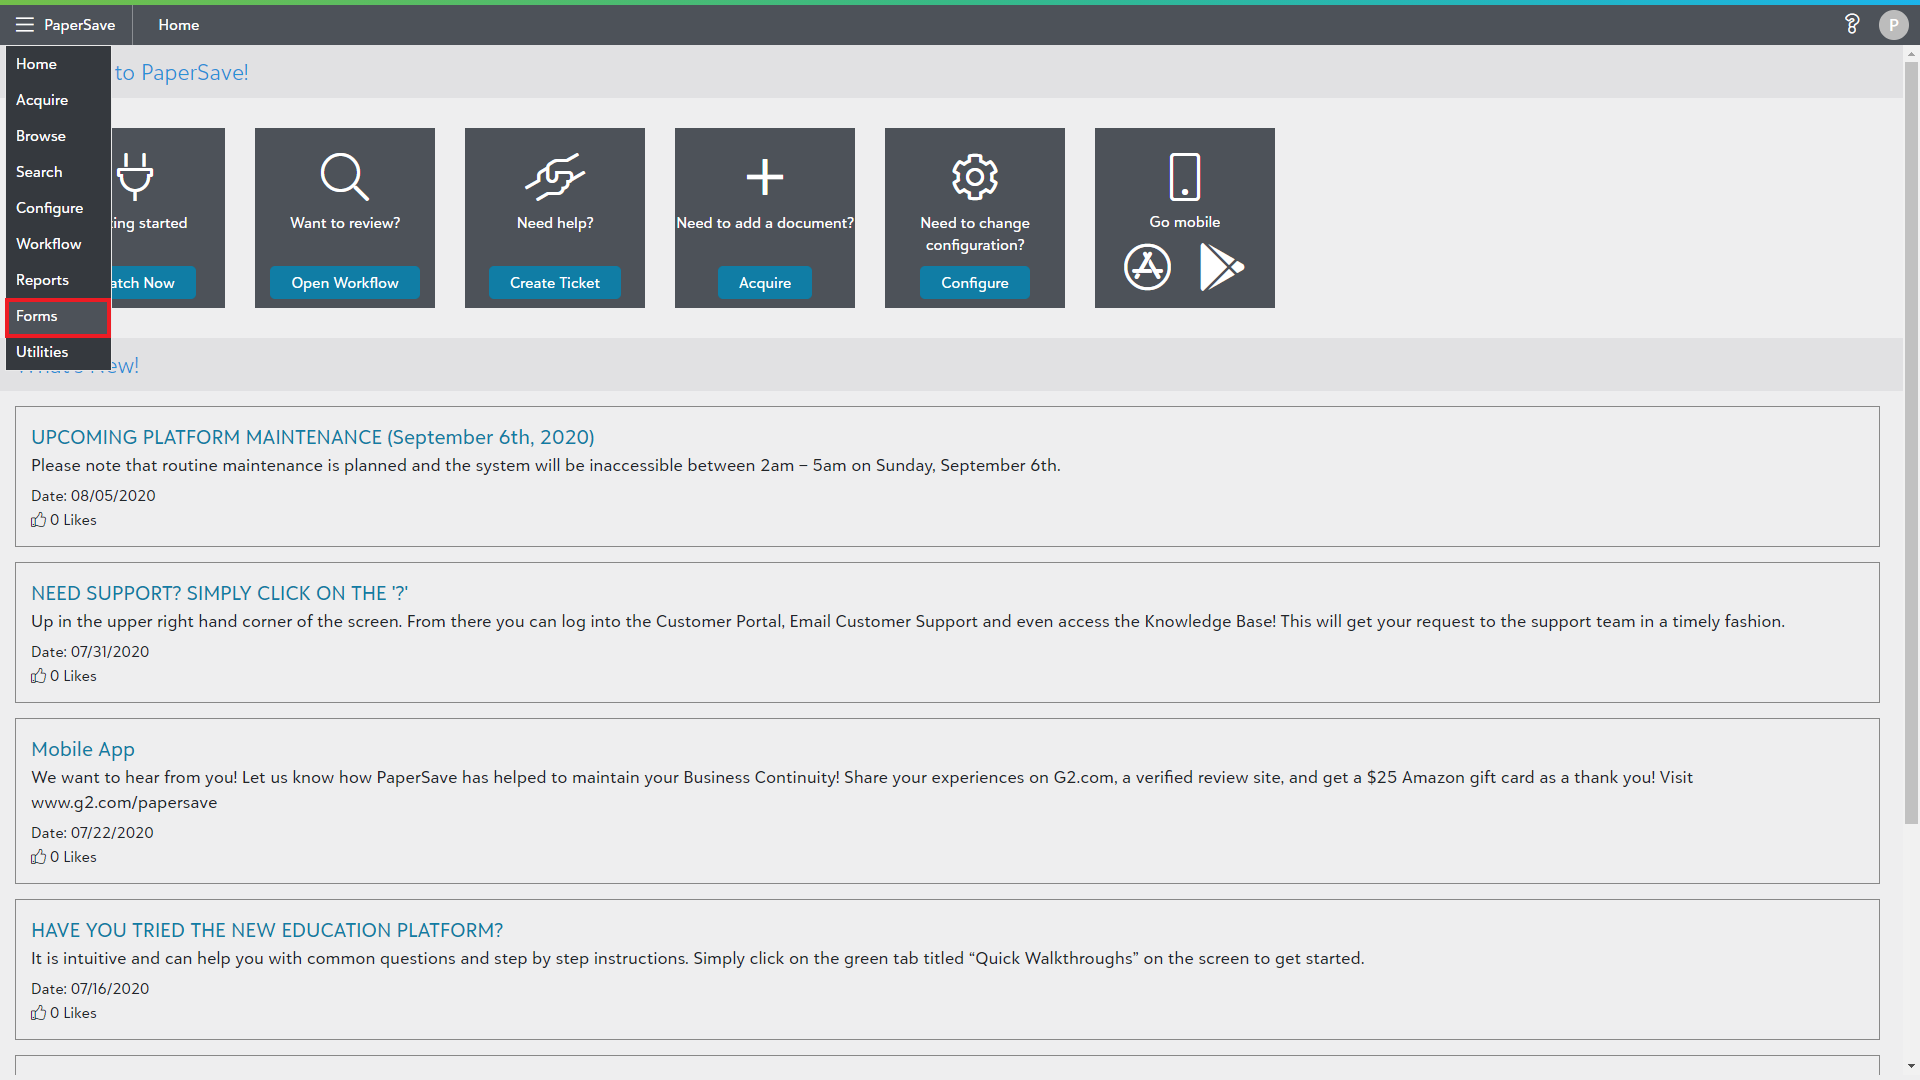Viewport: 1920px width, 1080px height.
Task: Open the help question mark icon
Action: pos(1852,25)
